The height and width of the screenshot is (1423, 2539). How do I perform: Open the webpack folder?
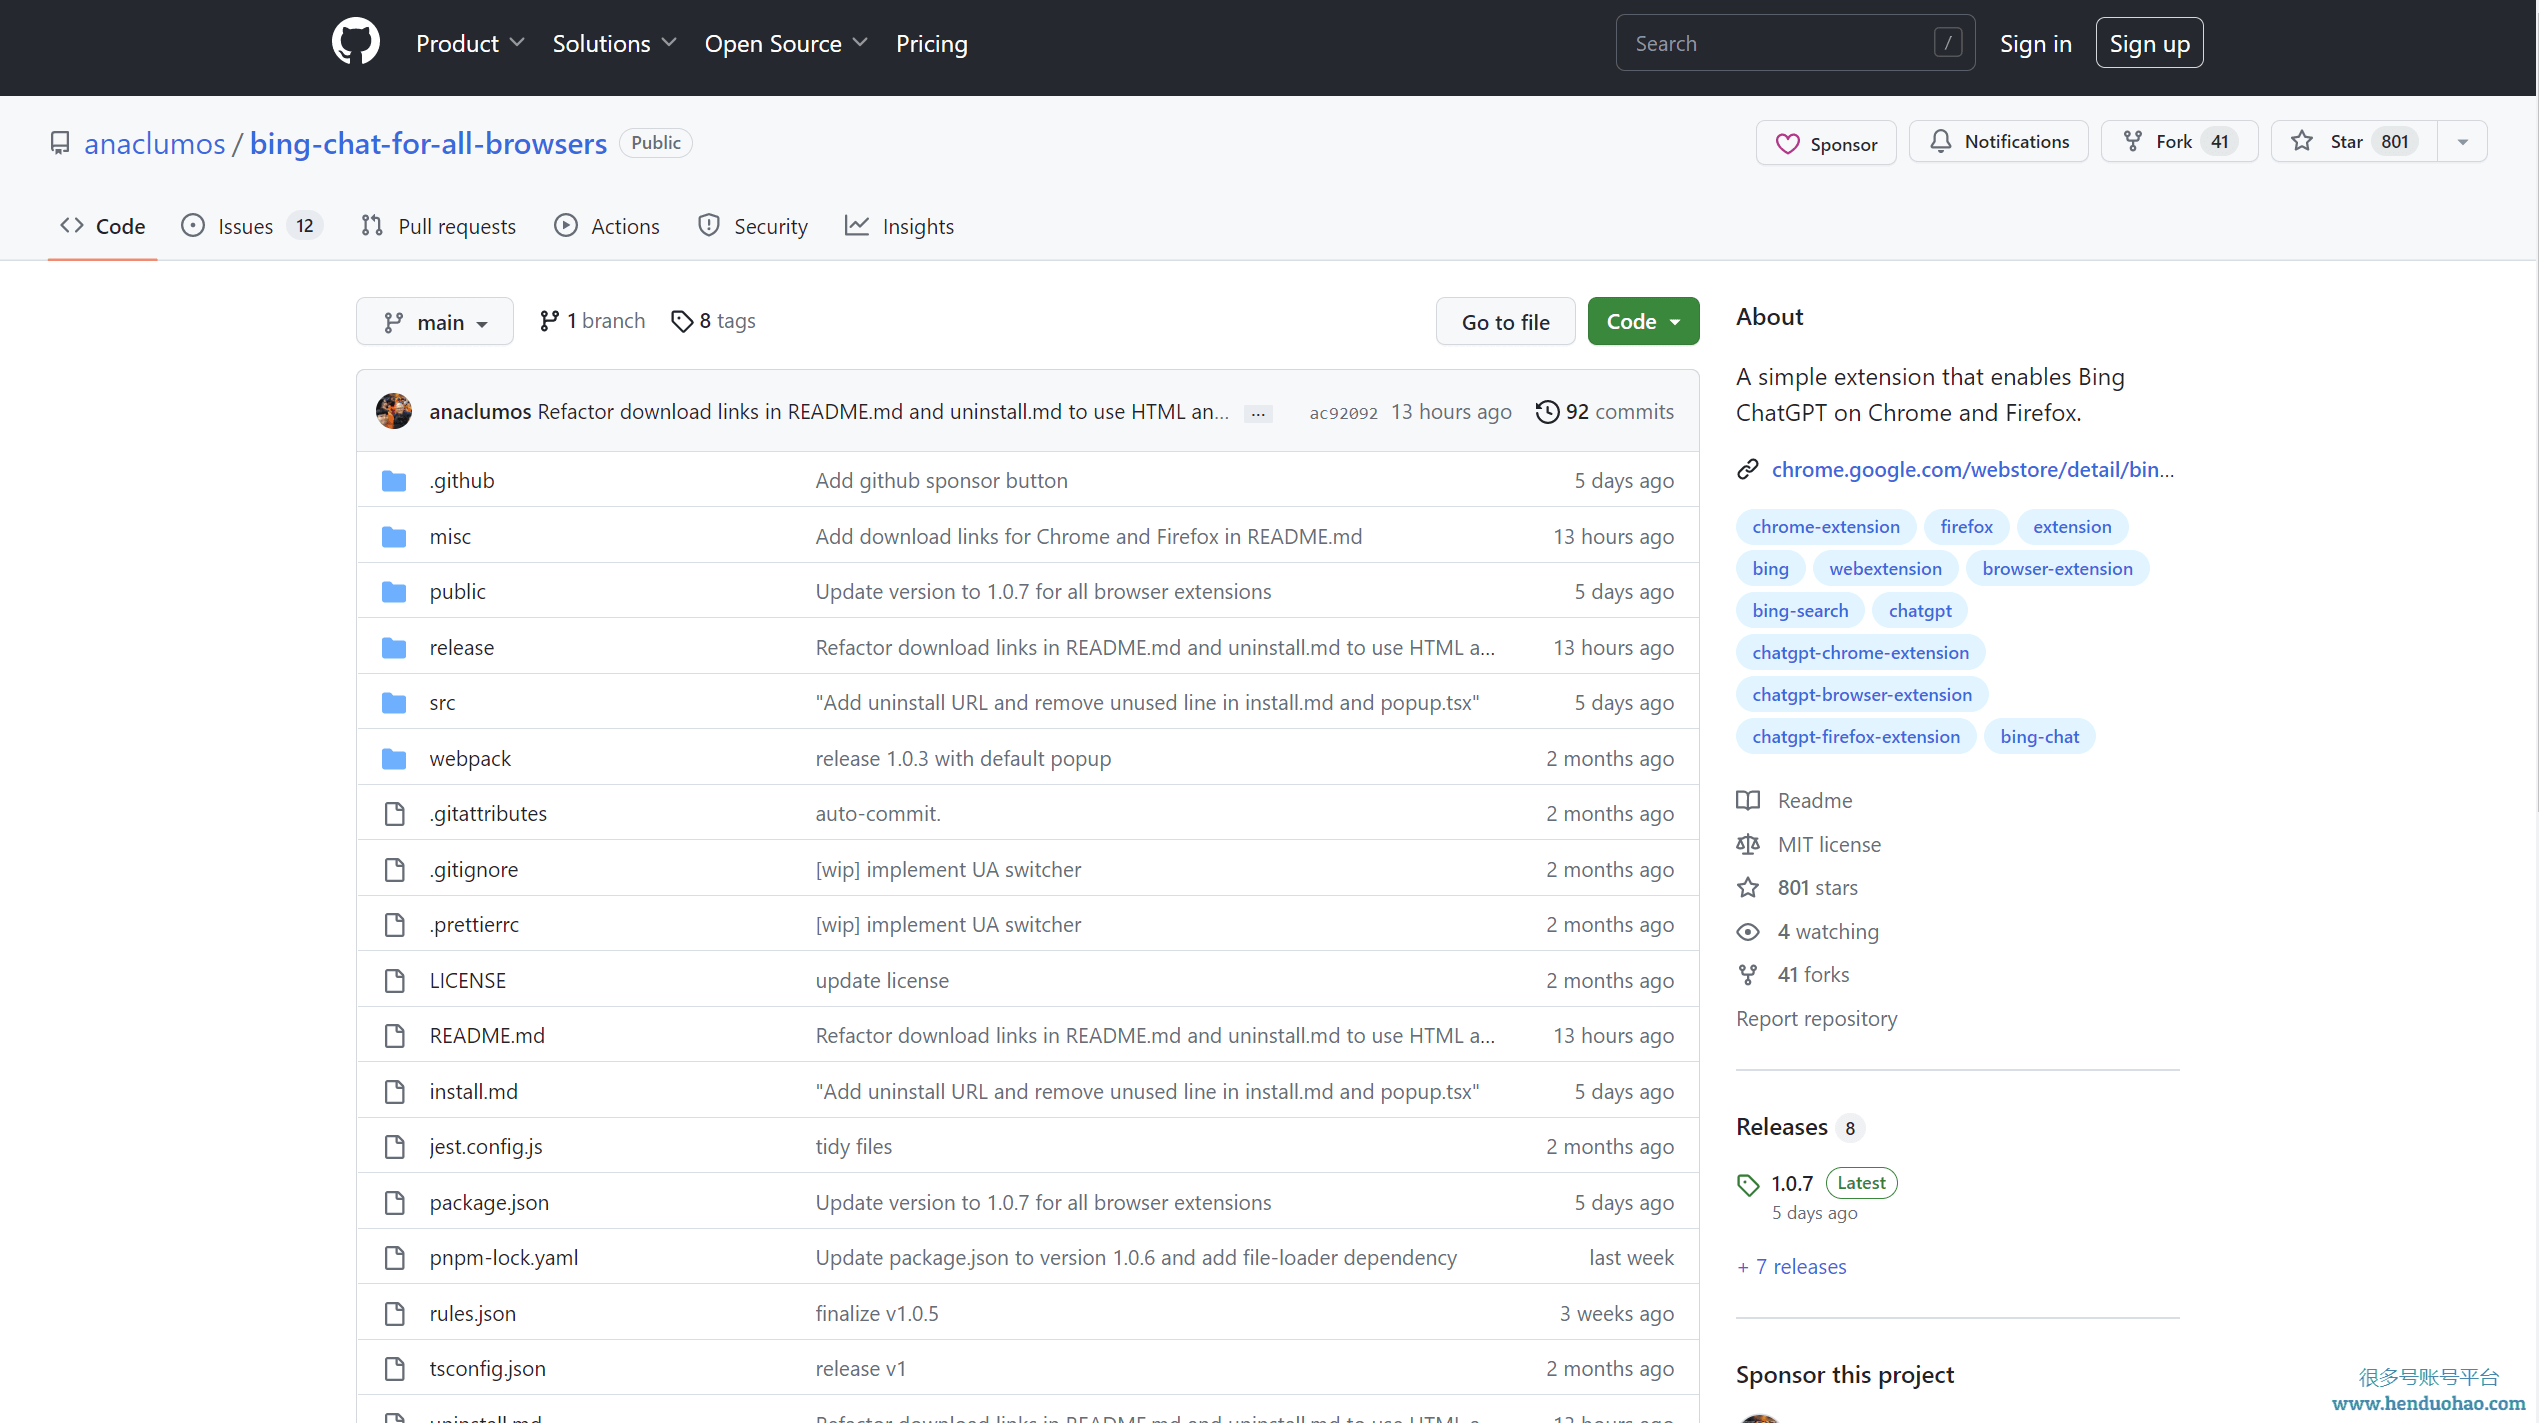point(470,759)
